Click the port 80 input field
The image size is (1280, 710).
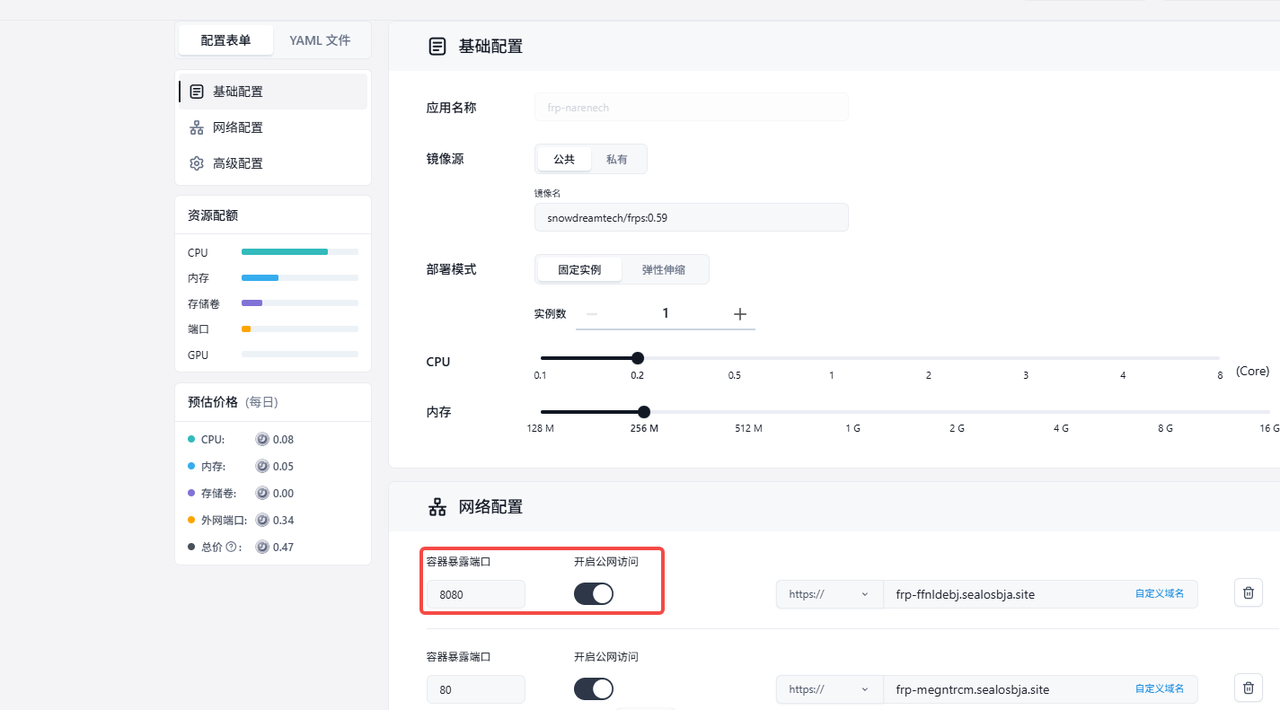(x=476, y=689)
